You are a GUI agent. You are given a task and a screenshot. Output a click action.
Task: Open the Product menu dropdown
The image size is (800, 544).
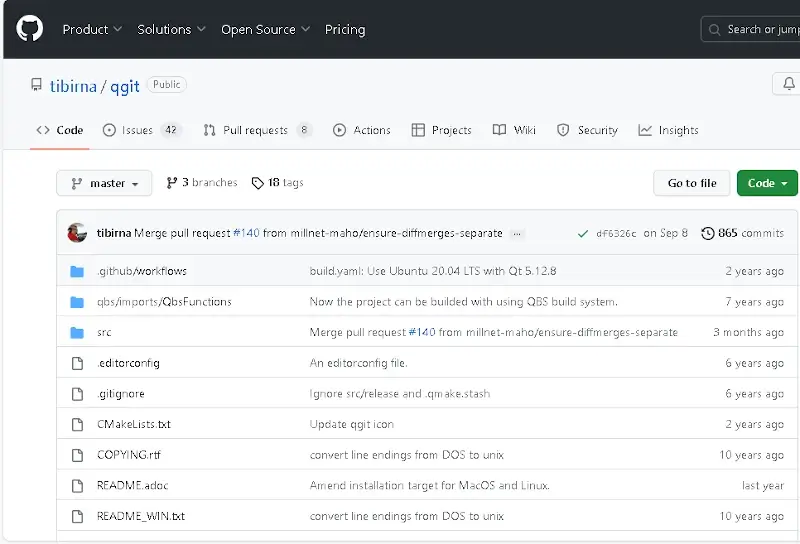[92, 29]
